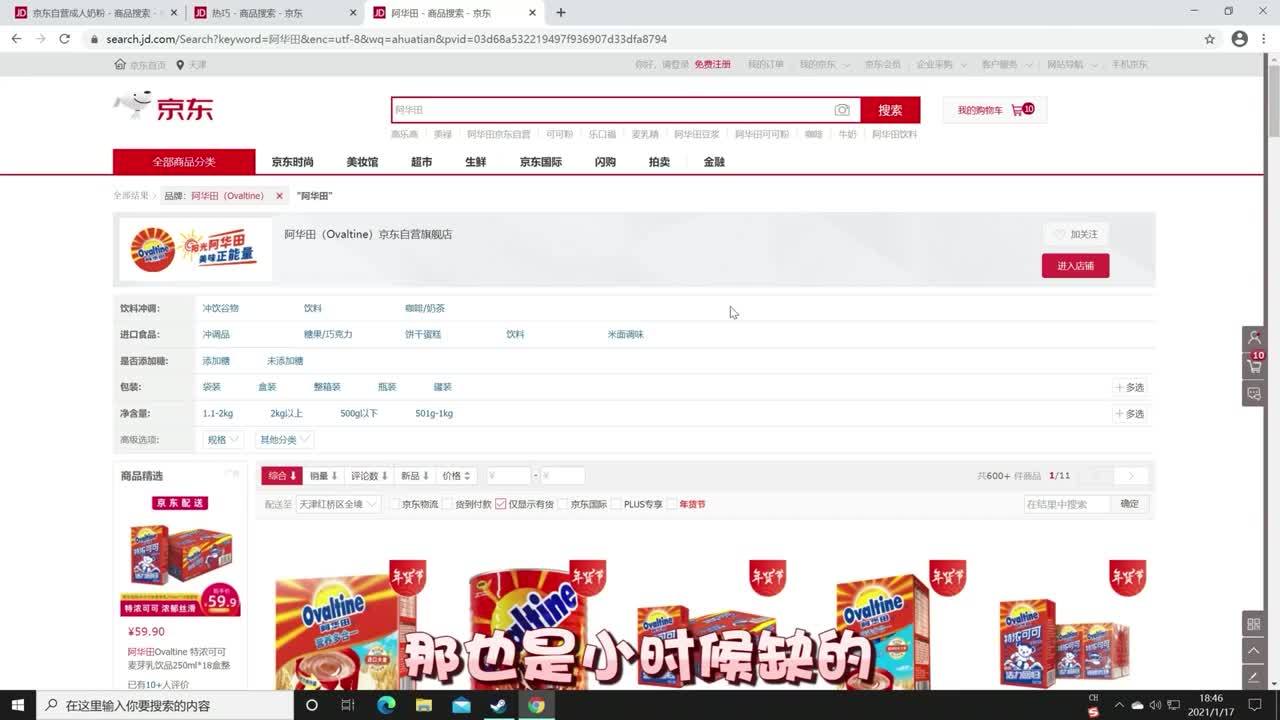Click the Chrome icon on the taskbar
The height and width of the screenshot is (720, 1280).
(536, 705)
